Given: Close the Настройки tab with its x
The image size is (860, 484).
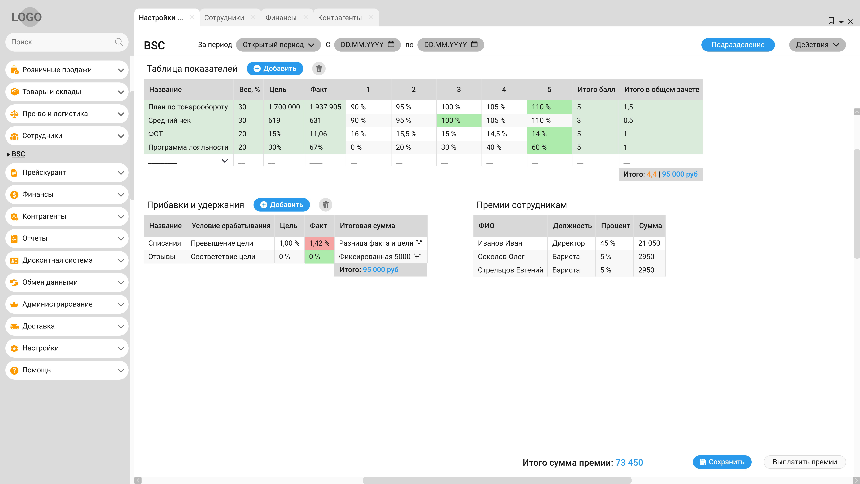Looking at the screenshot, I should 191,18.
